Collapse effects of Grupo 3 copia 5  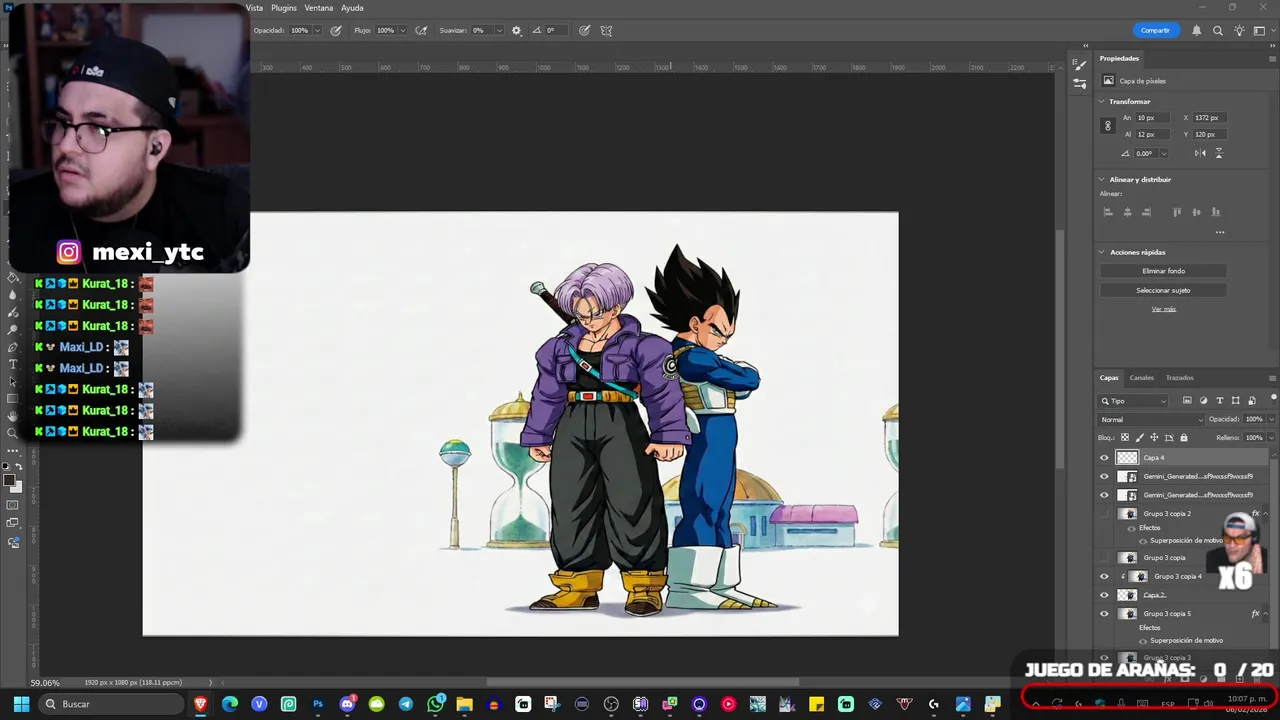(1265, 614)
